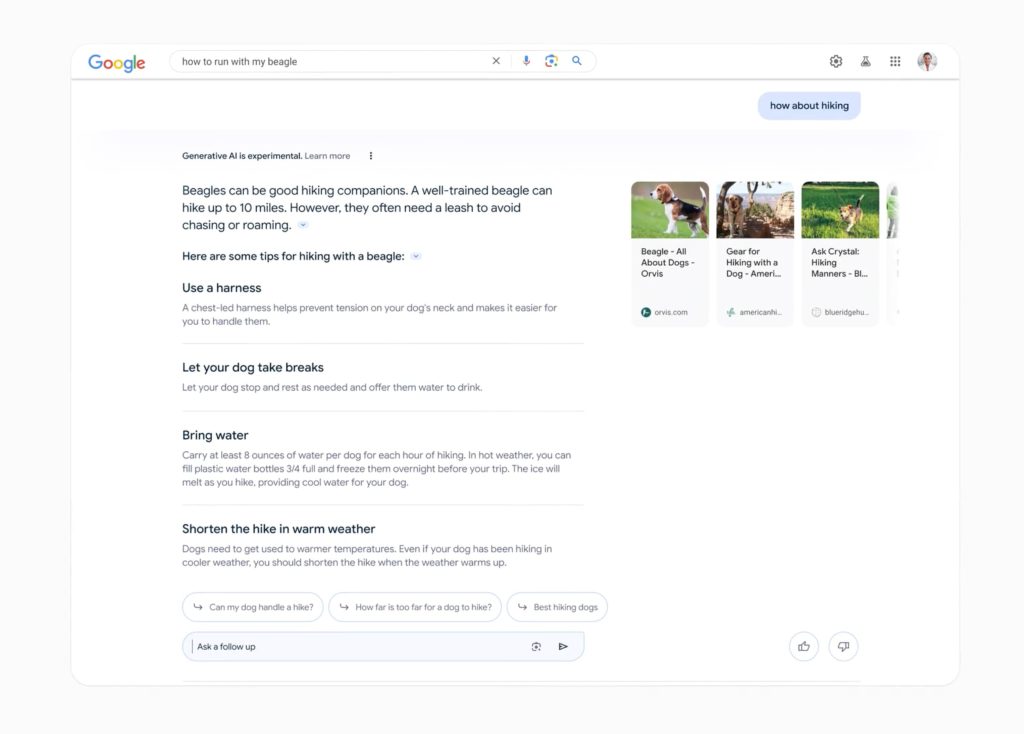
Task: Select 'Best hiking dogs' suggestion
Action: click(x=557, y=607)
